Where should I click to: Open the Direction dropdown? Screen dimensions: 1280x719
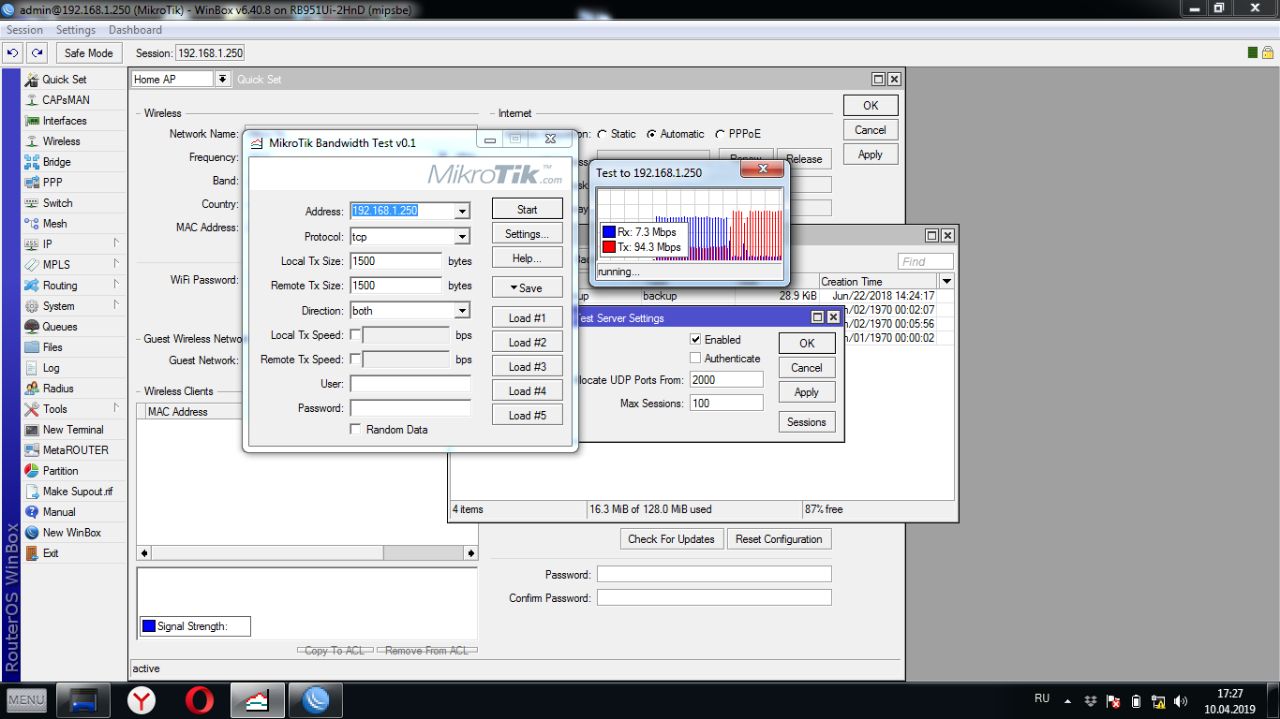tap(462, 311)
